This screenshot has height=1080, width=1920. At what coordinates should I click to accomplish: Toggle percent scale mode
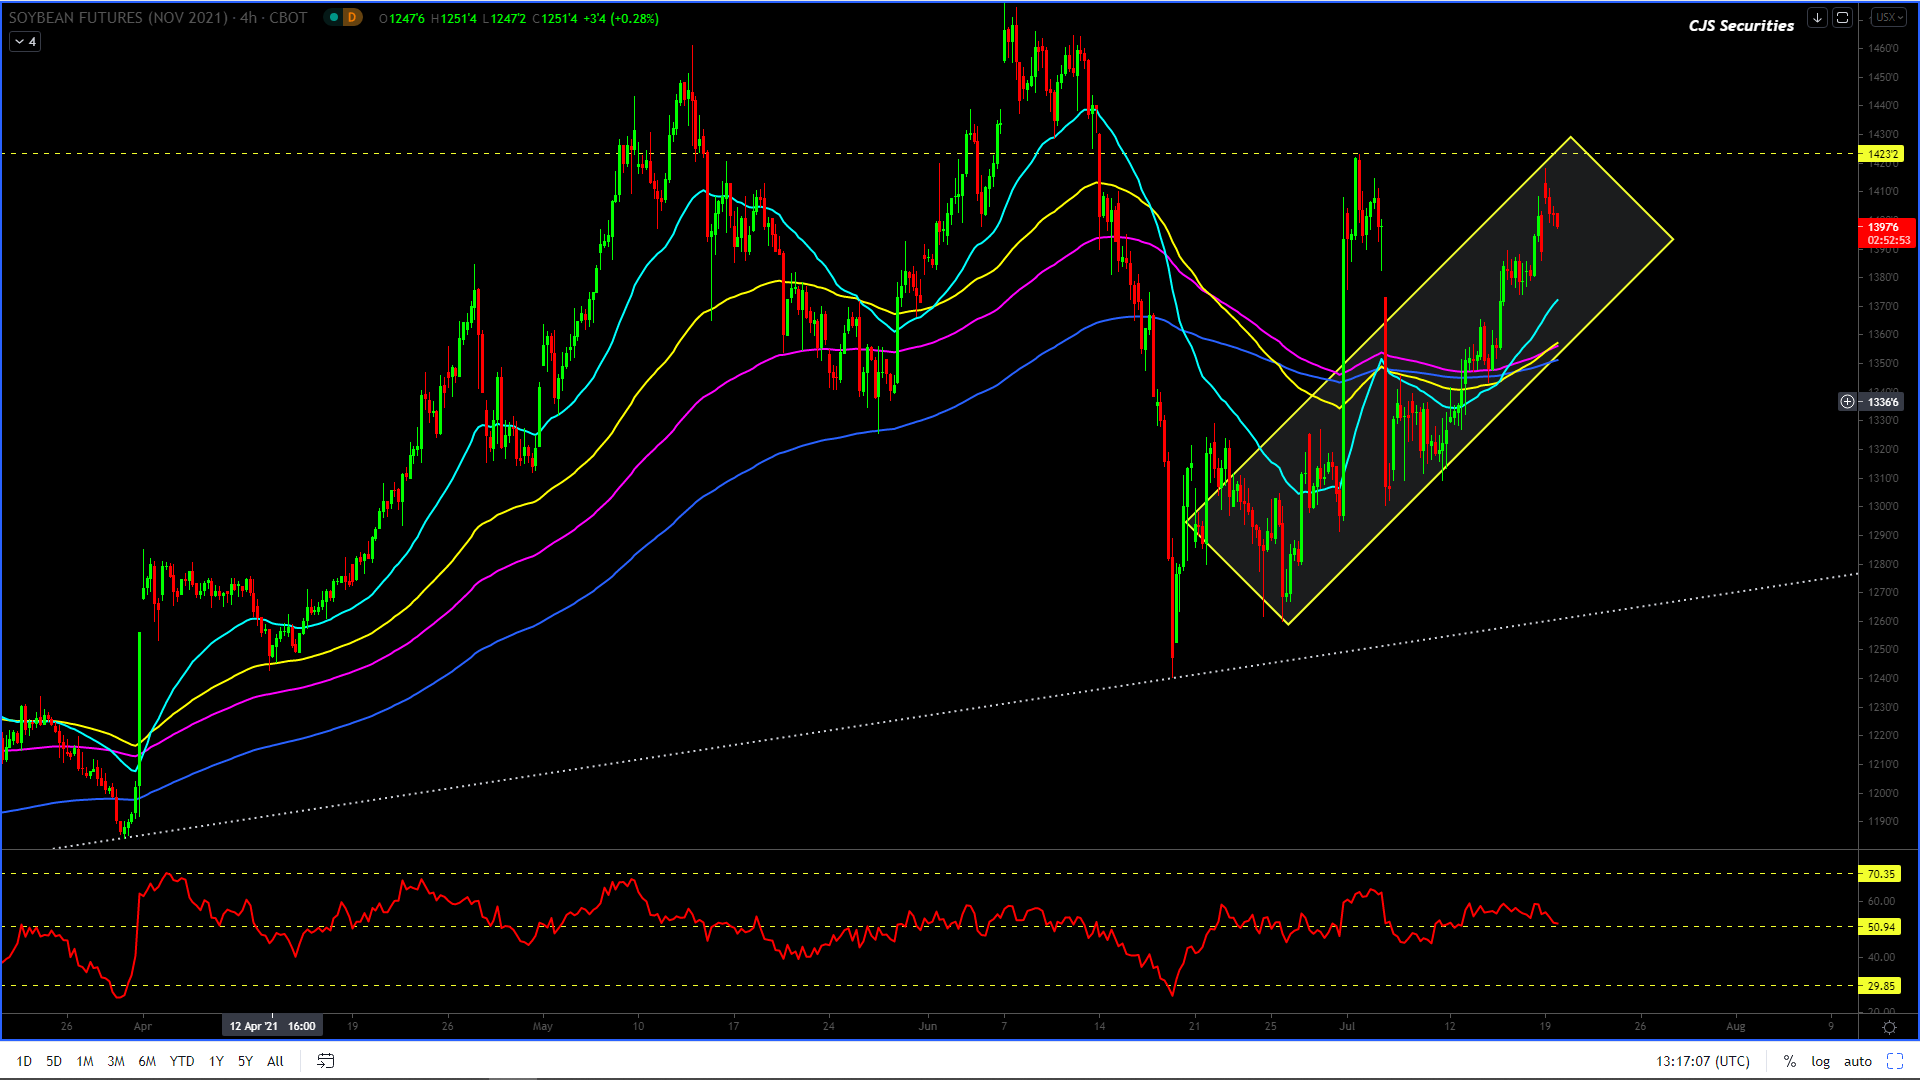[x=1789, y=1061]
